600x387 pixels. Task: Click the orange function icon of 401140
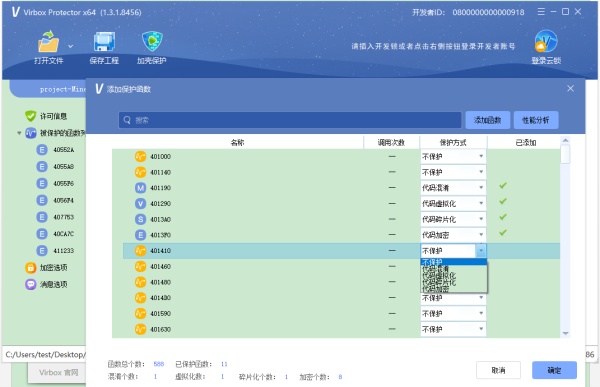(x=140, y=172)
